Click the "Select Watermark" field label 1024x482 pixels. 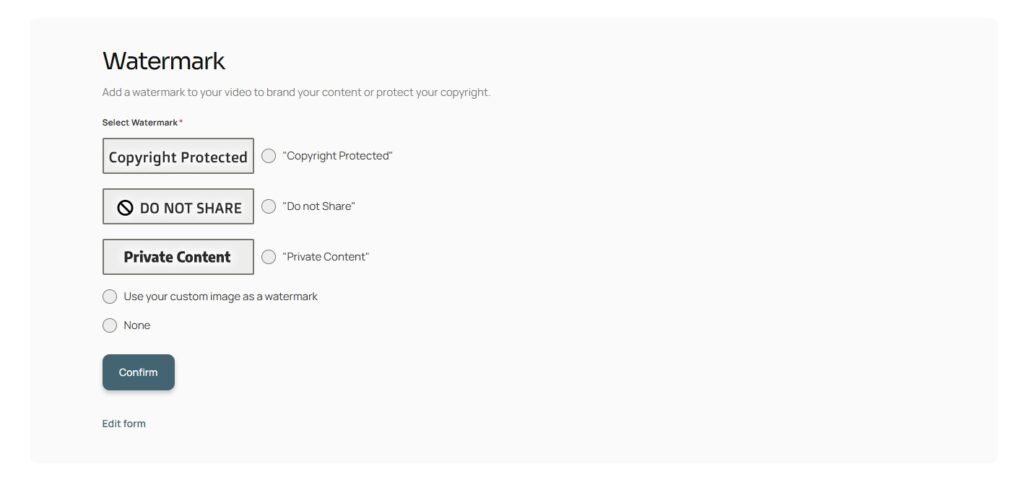click(x=140, y=122)
